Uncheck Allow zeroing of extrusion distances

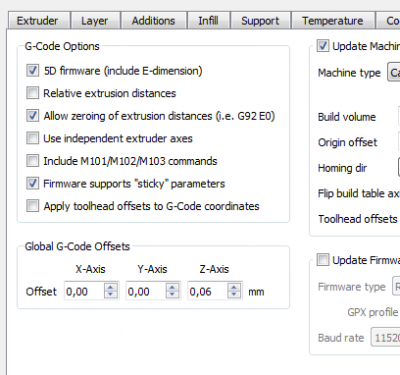point(32,116)
